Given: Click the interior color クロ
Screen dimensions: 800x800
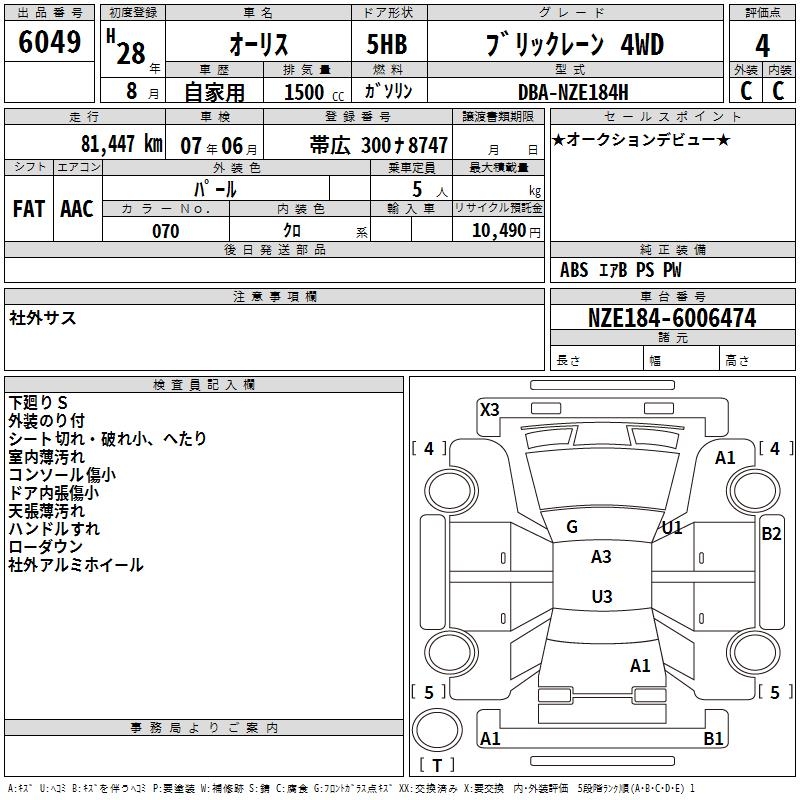Looking at the screenshot, I should [292, 230].
